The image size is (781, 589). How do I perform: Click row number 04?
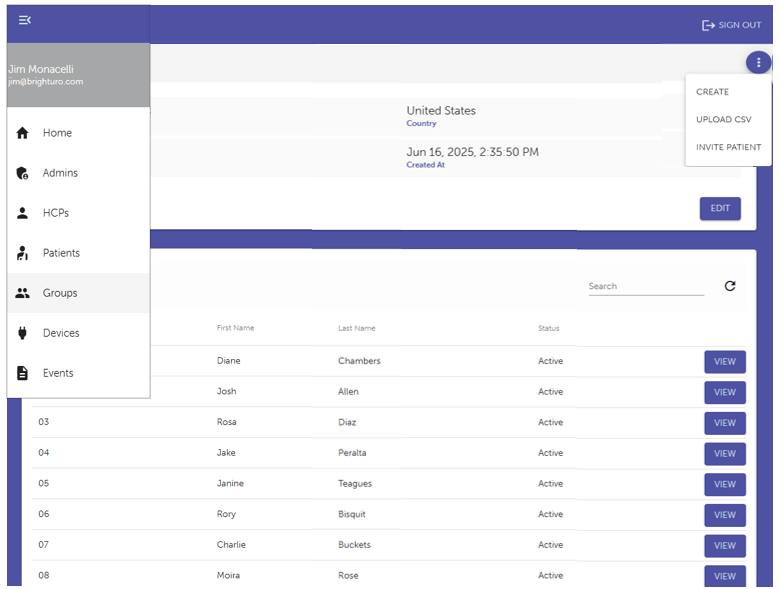pyautogui.click(x=44, y=453)
